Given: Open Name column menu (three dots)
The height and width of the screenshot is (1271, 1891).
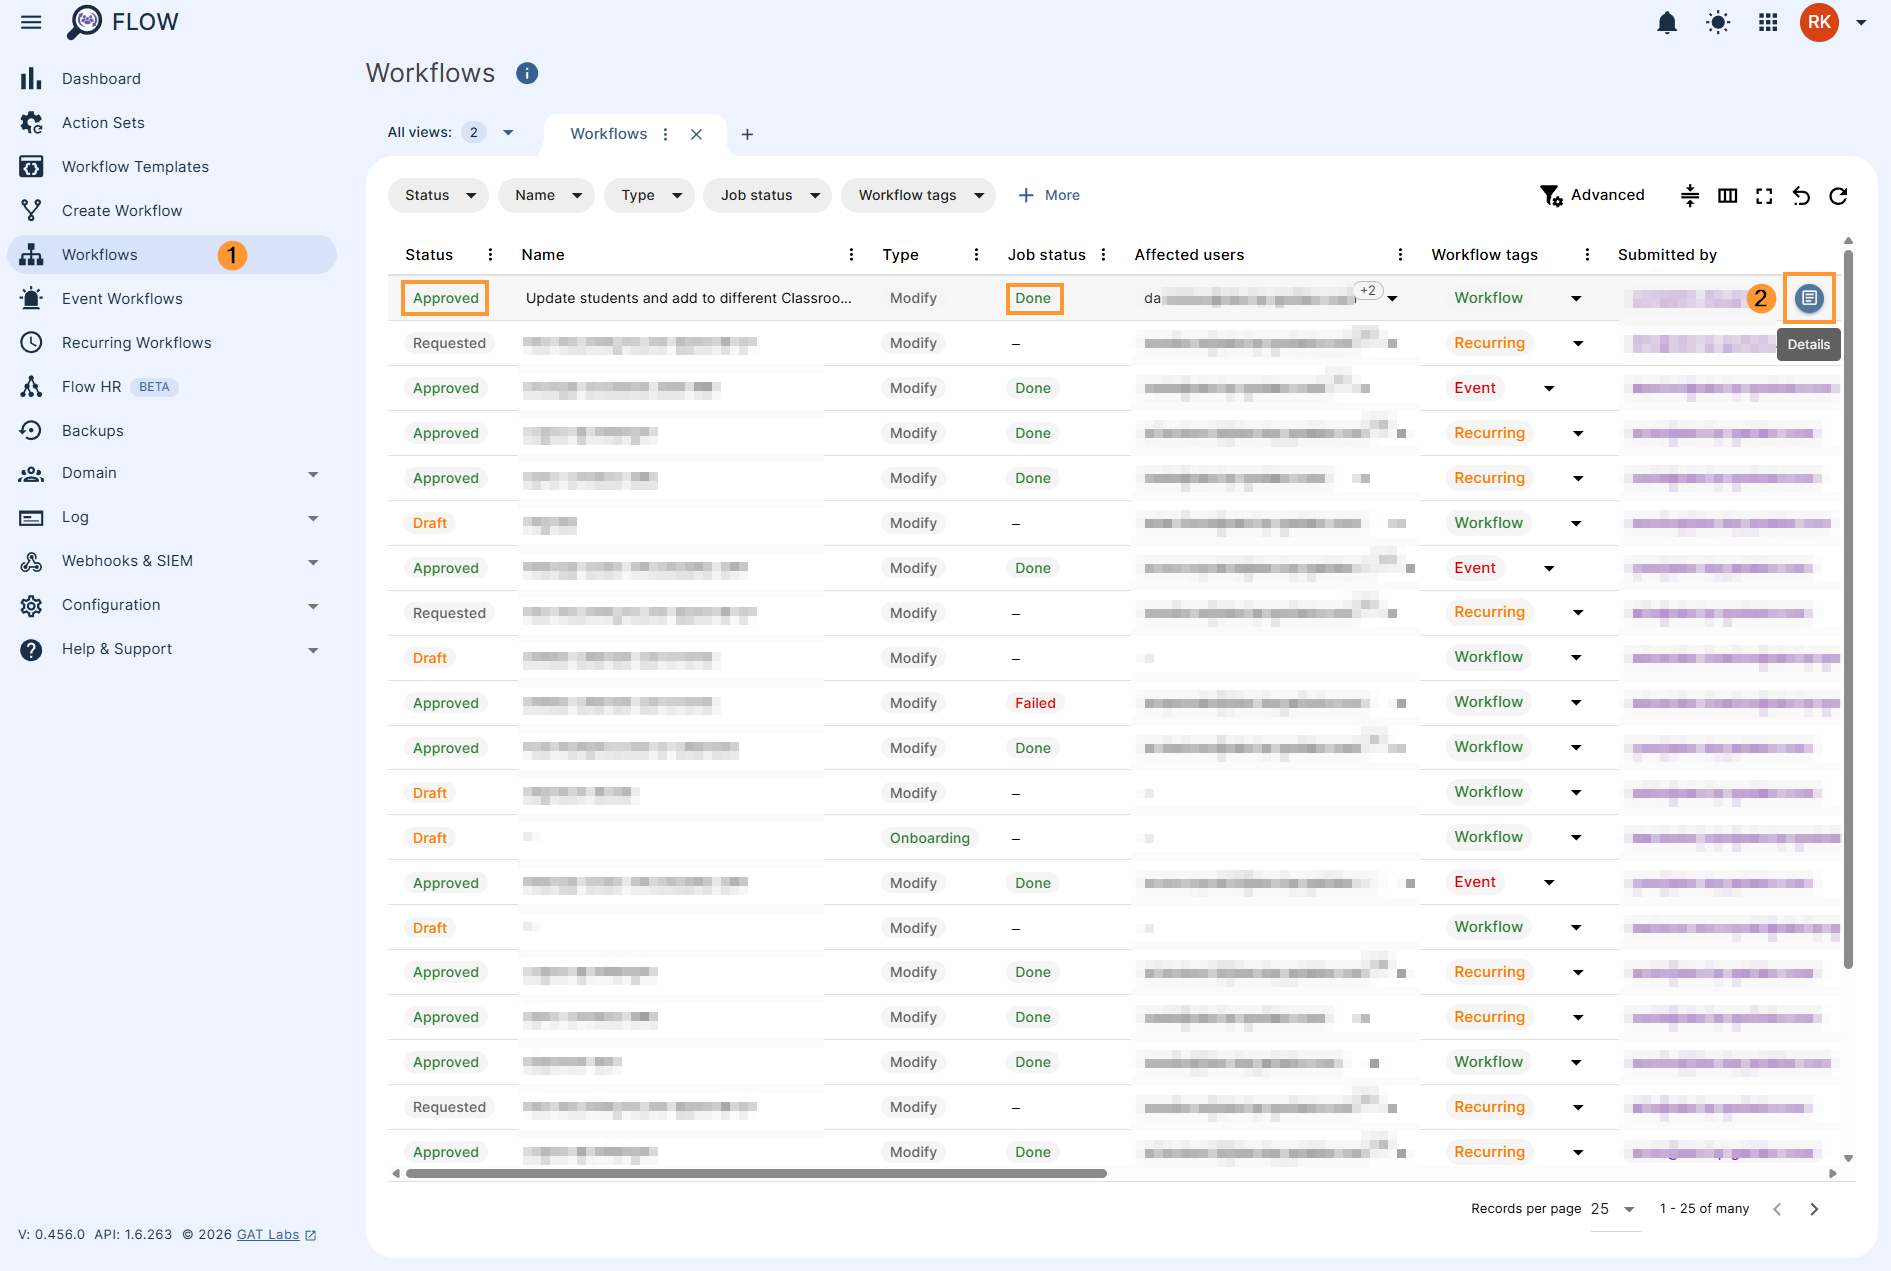Looking at the screenshot, I should tap(851, 255).
